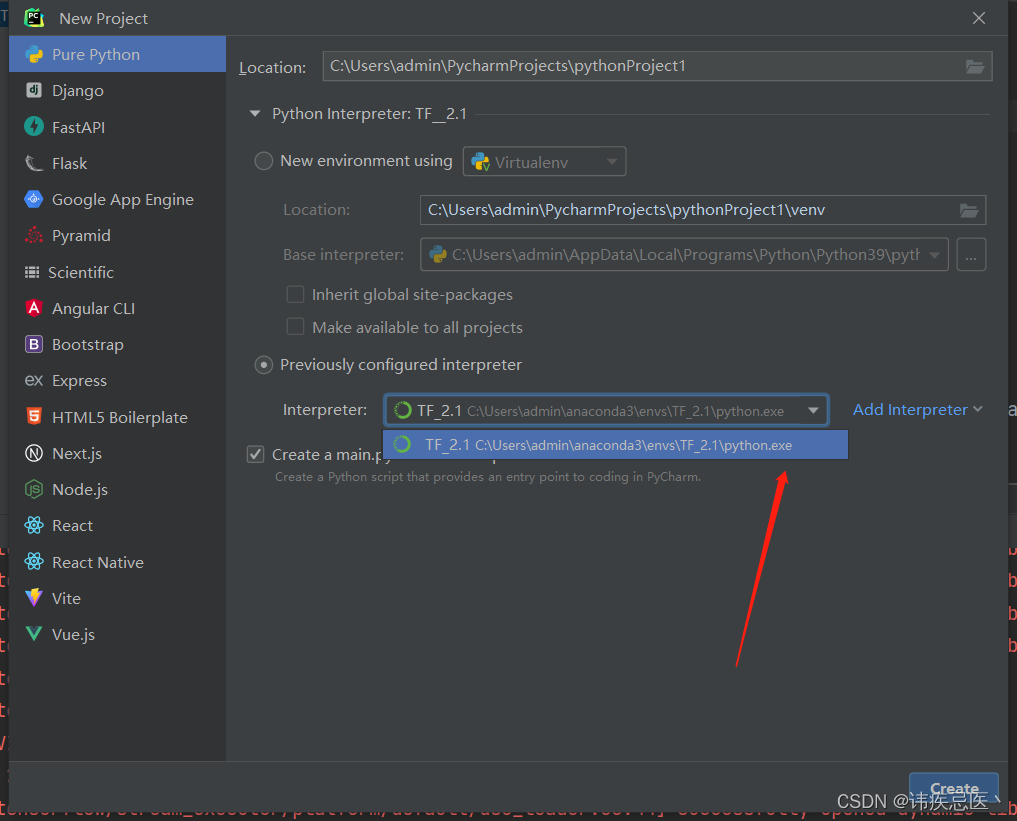Viewport: 1017px width, 821px height.
Task: Select Vite project type
Action: click(117, 598)
